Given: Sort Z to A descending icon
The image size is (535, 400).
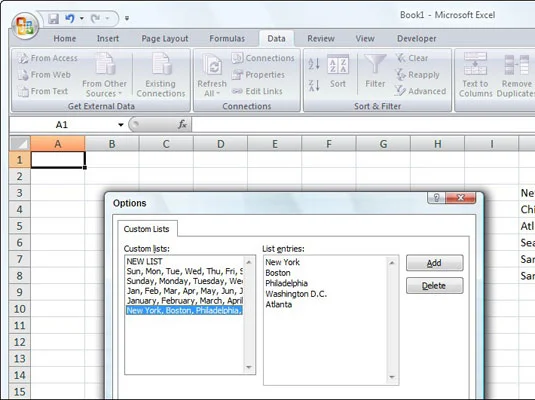Looking at the screenshot, I should pyautogui.click(x=314, y=85).
